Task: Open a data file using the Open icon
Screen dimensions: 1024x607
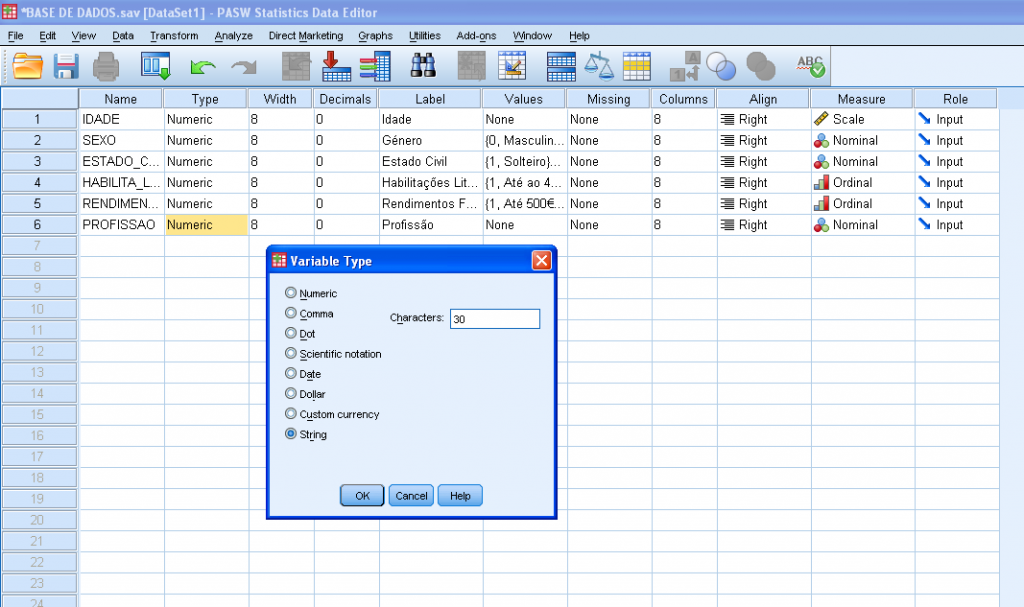Action: 27,65
